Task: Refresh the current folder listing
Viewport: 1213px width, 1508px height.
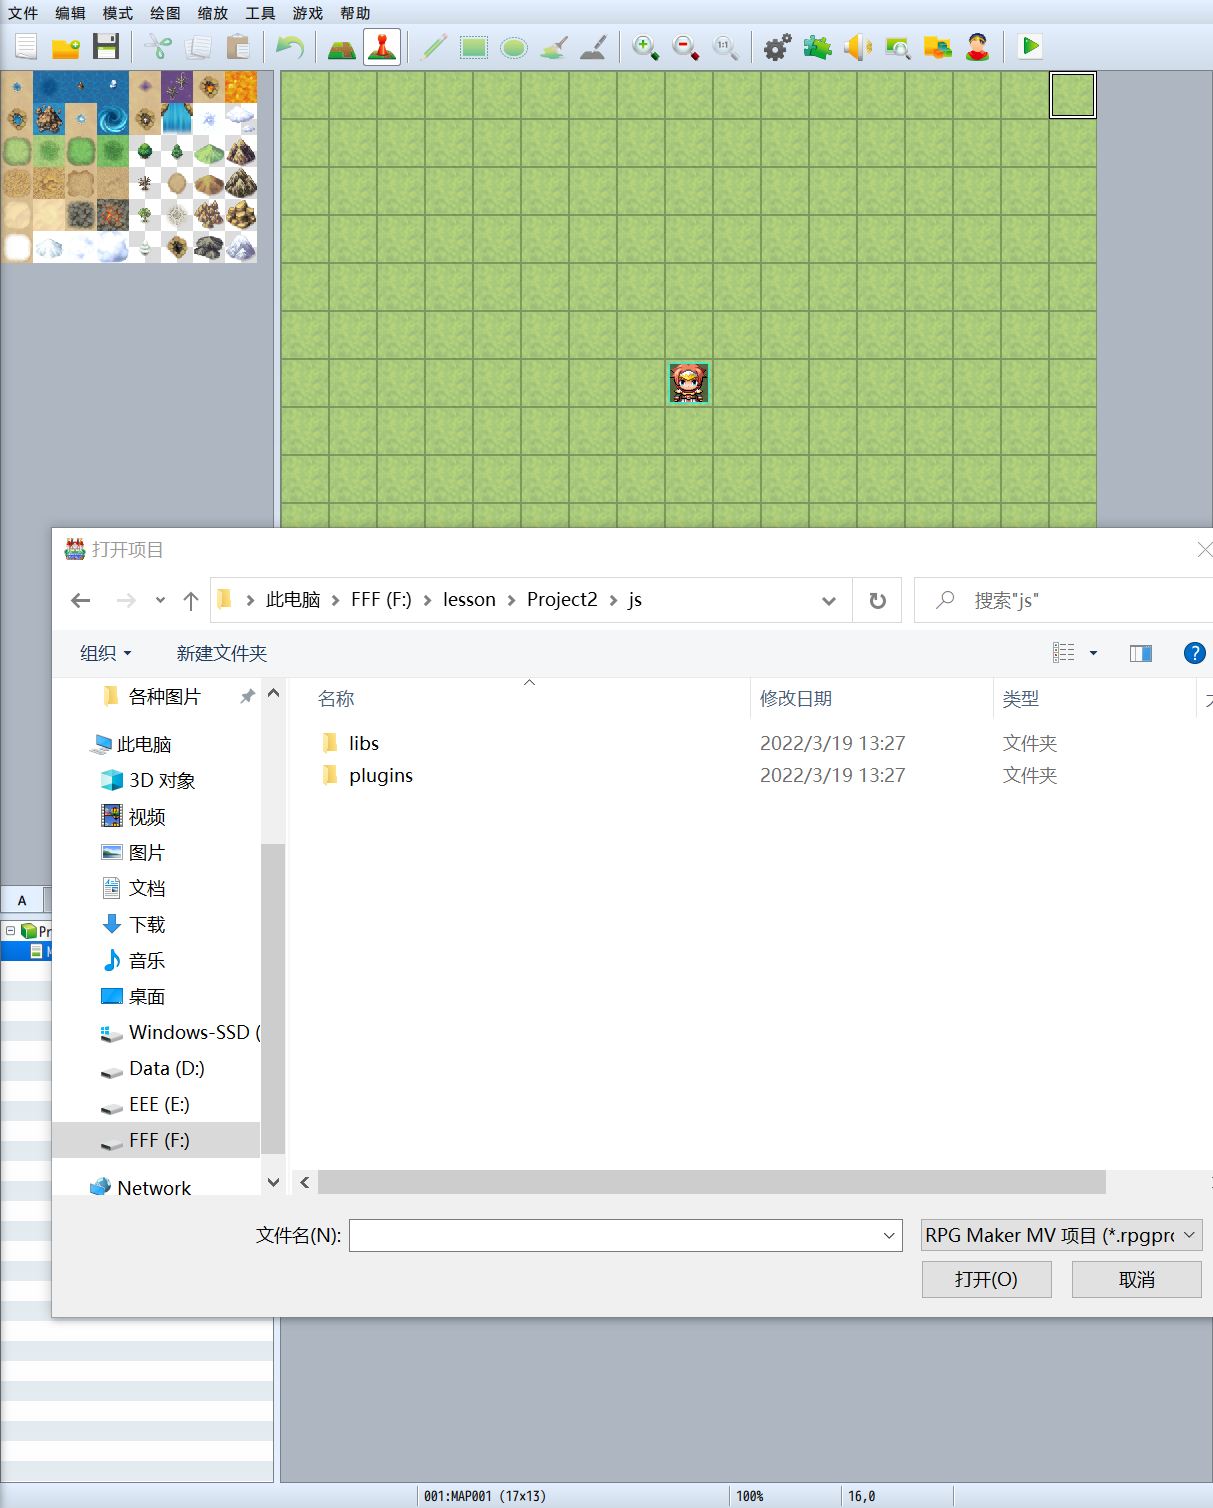Action: click(877, 600)
